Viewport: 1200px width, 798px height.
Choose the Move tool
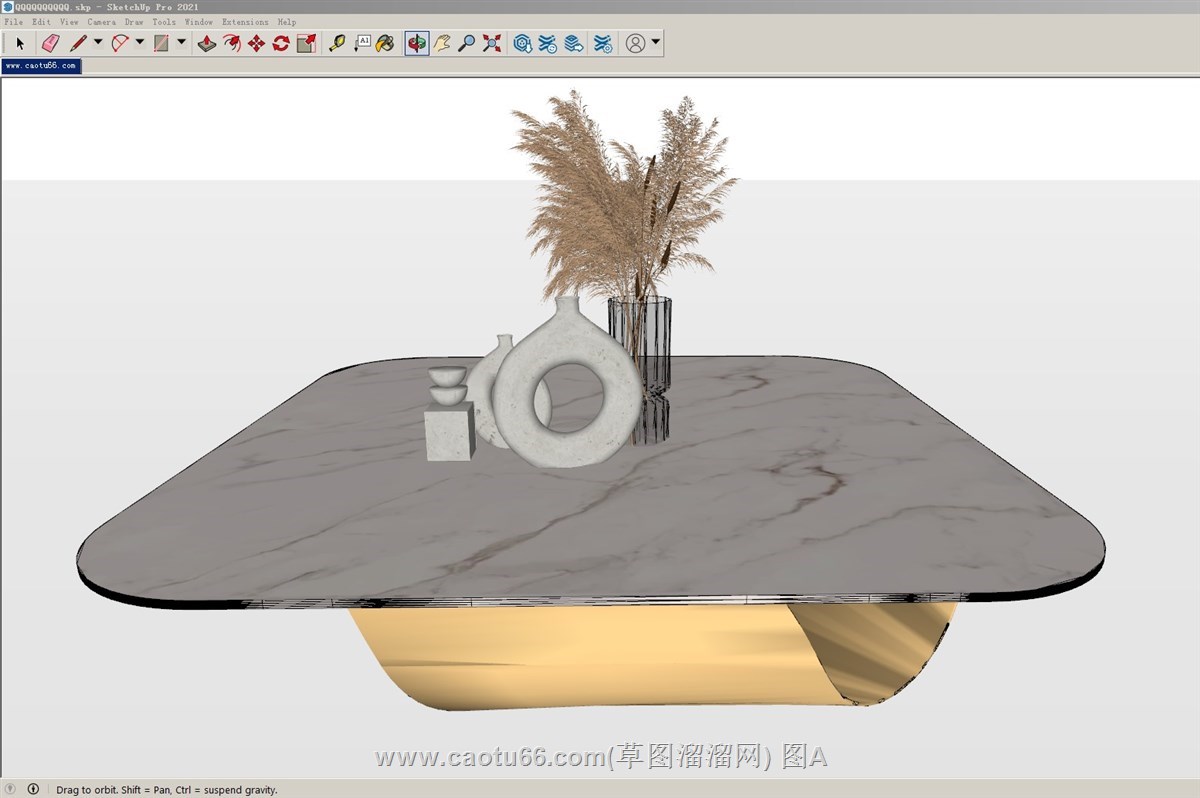pyautogui.click(x=256, y=43)
